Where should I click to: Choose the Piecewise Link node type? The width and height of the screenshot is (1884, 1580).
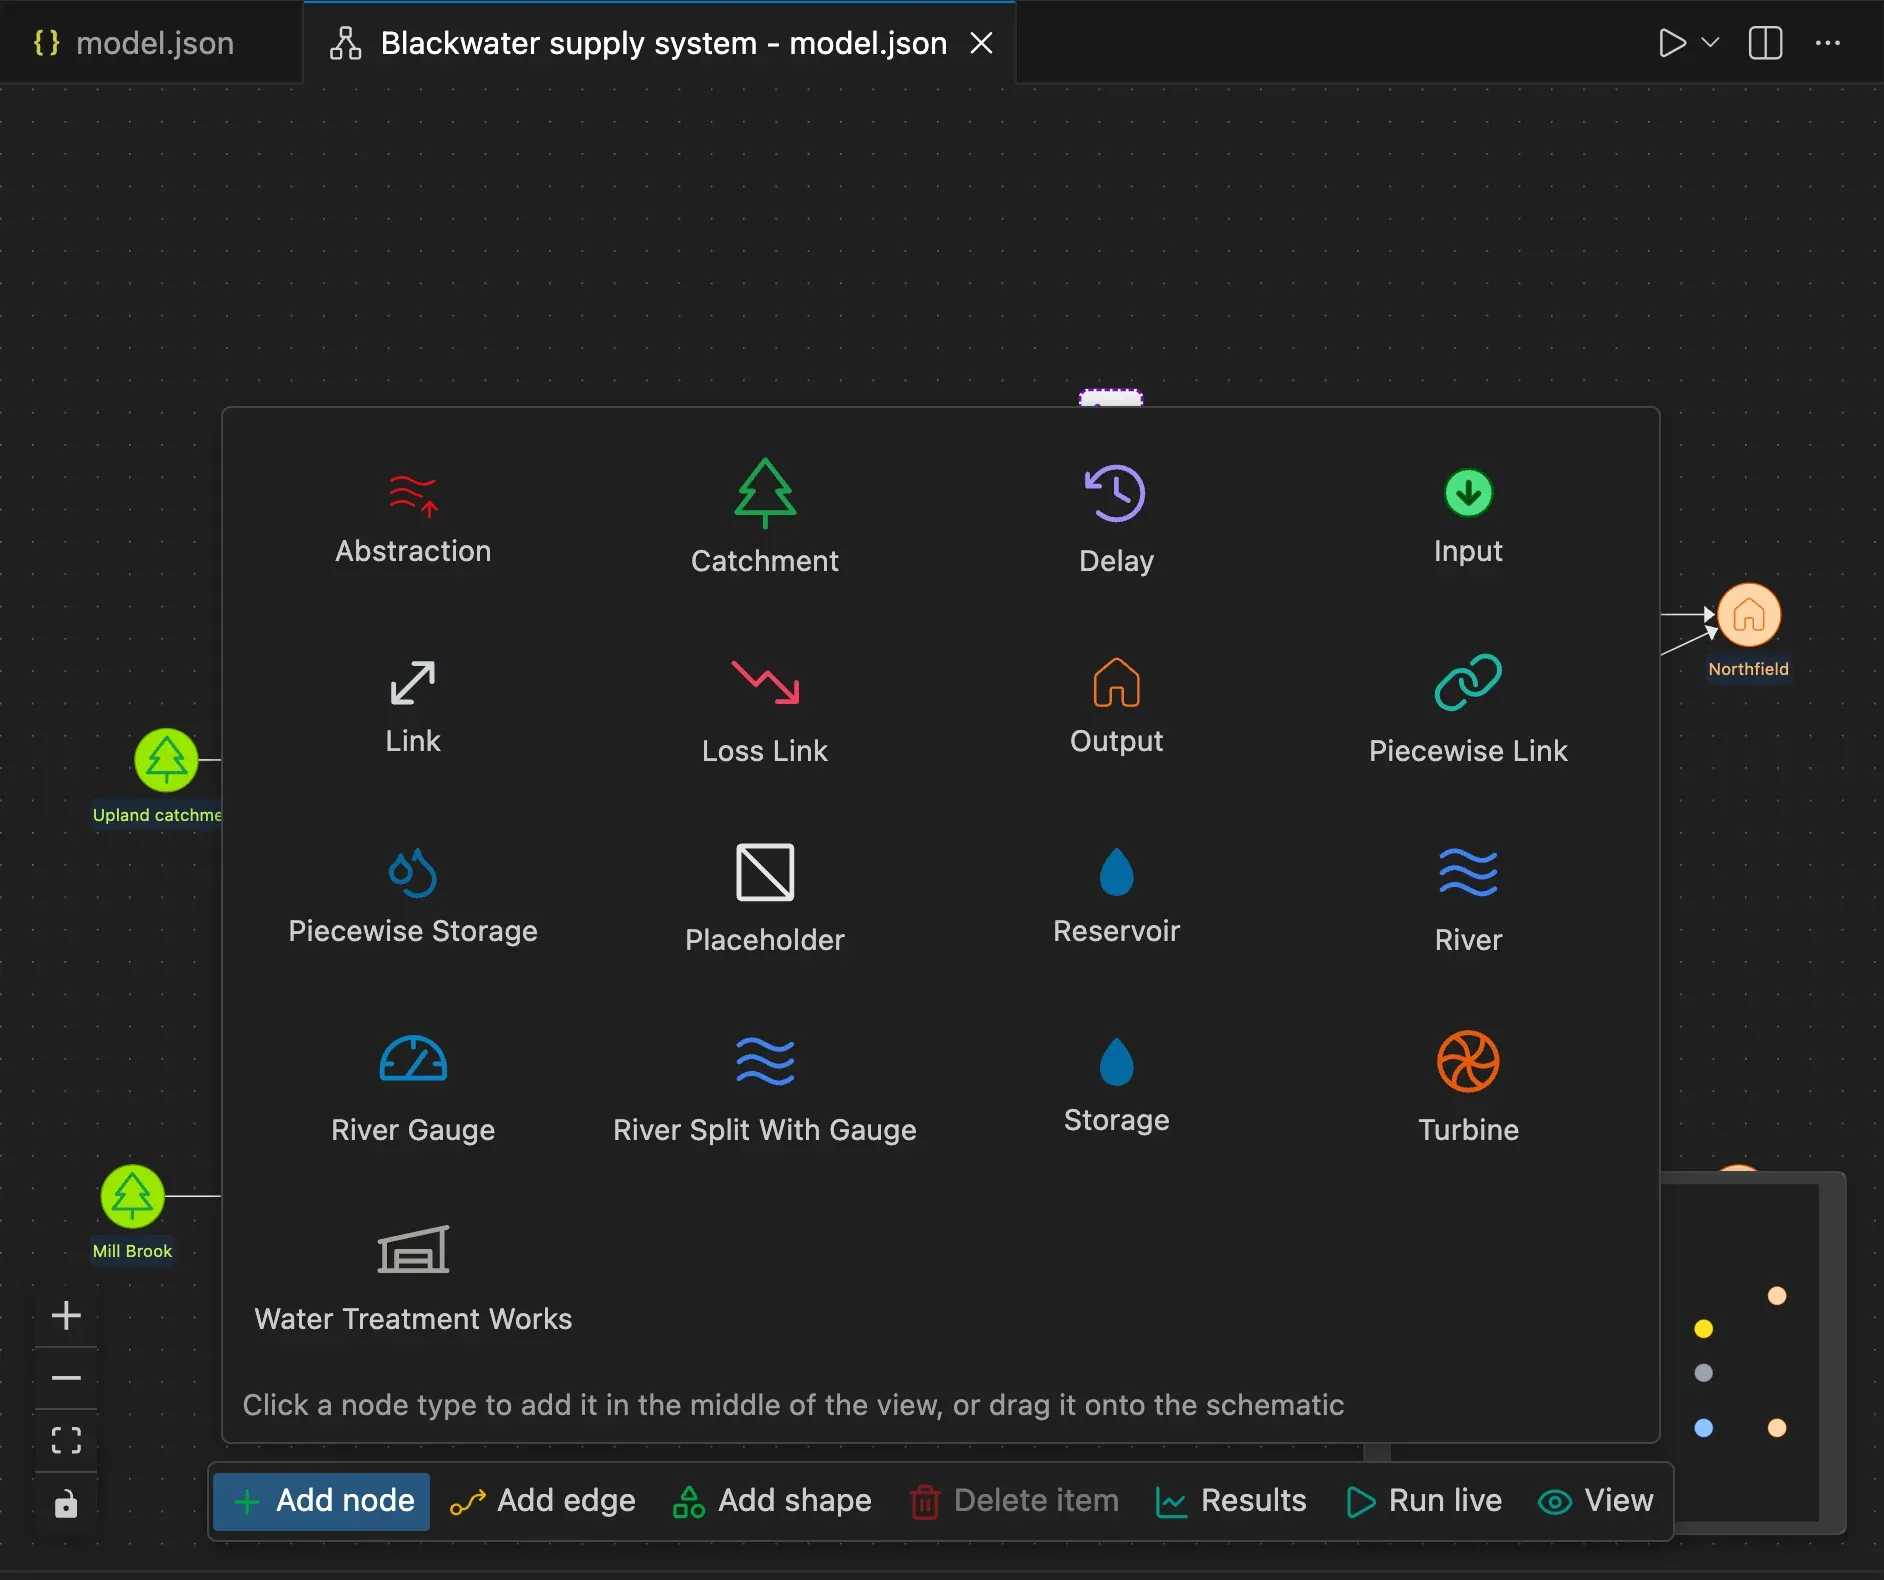(x=1468, y=708)
